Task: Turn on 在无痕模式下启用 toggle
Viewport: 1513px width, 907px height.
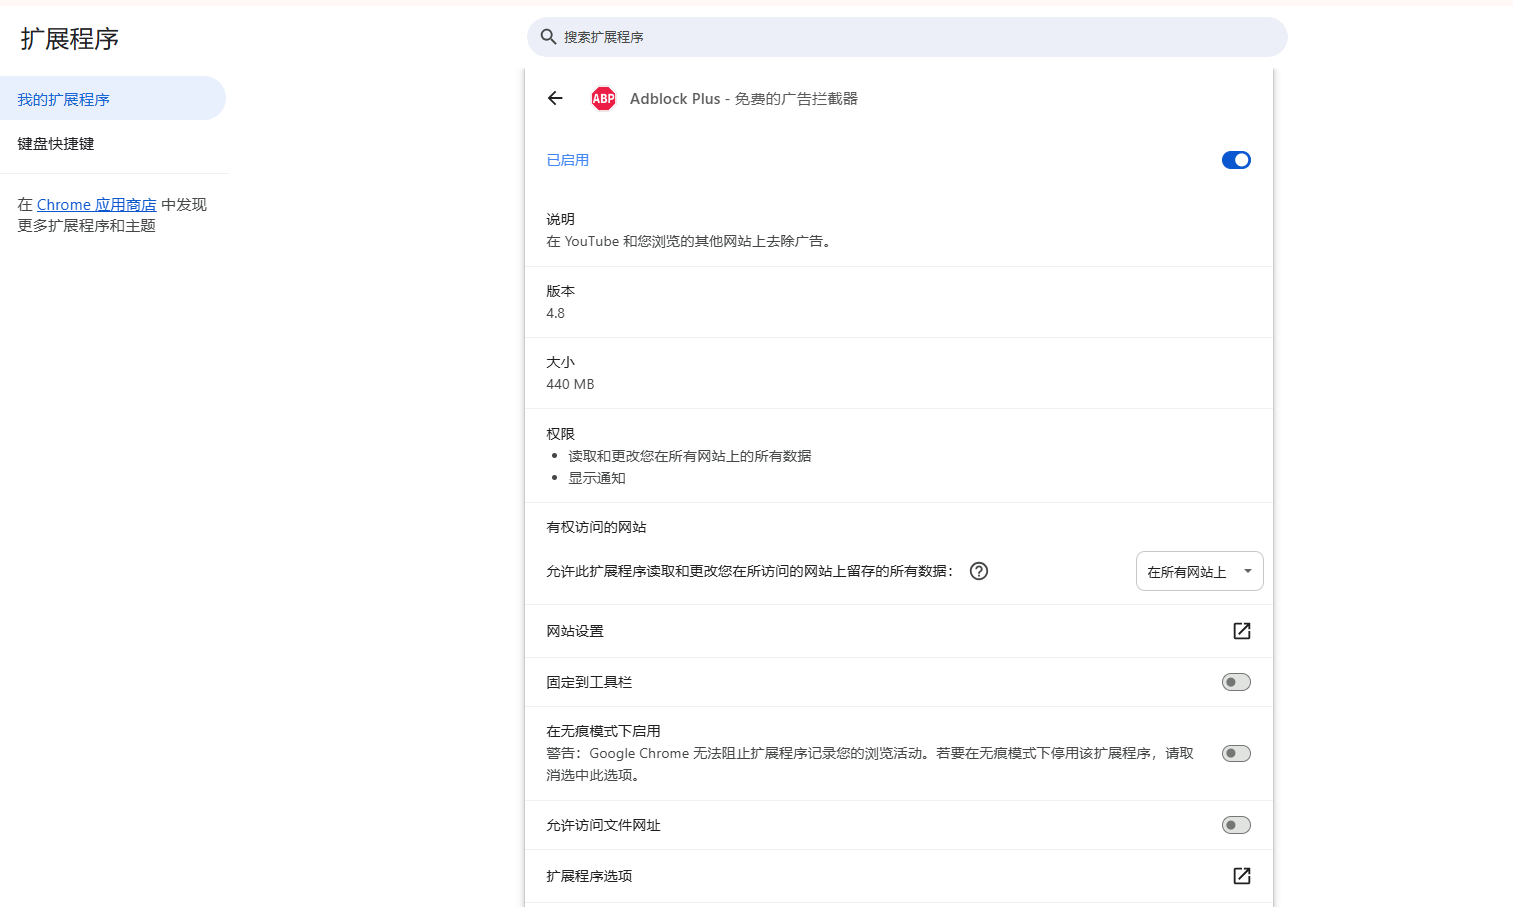Action: (x=1236, y=753)
